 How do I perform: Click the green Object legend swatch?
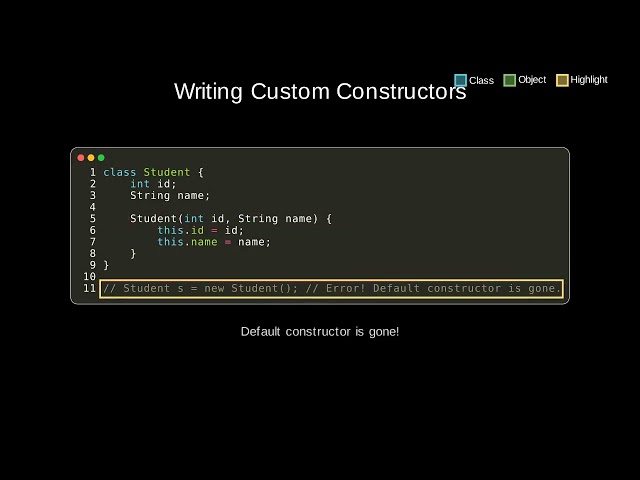(x=509, y=80)
